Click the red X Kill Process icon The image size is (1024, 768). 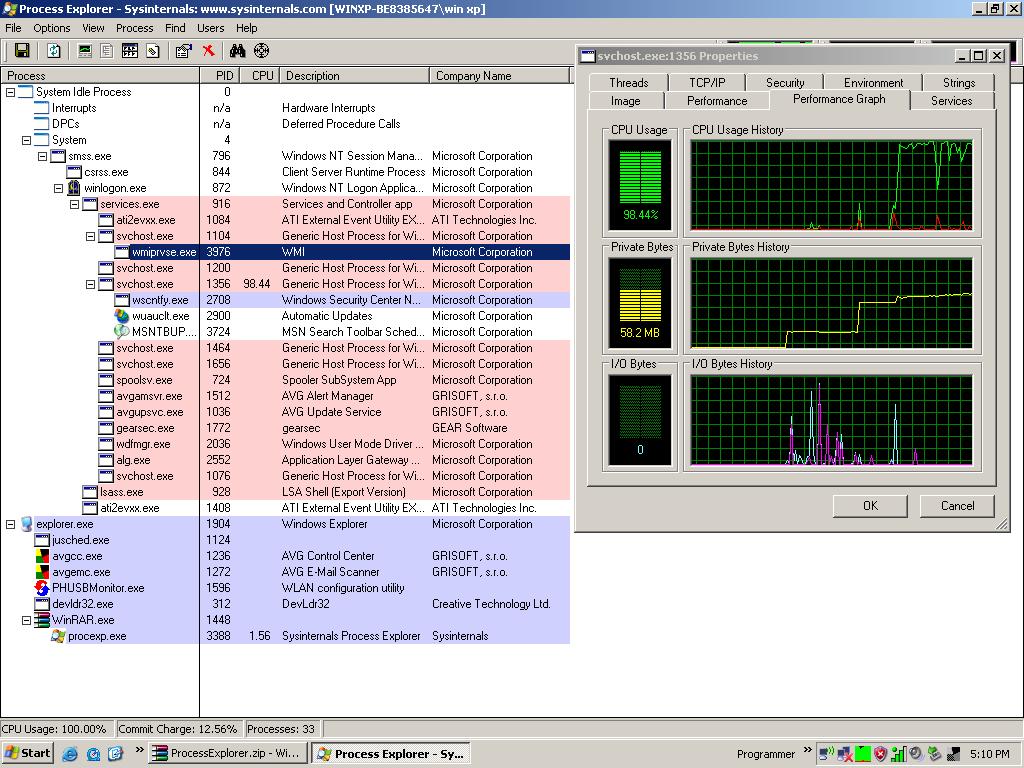208,51
